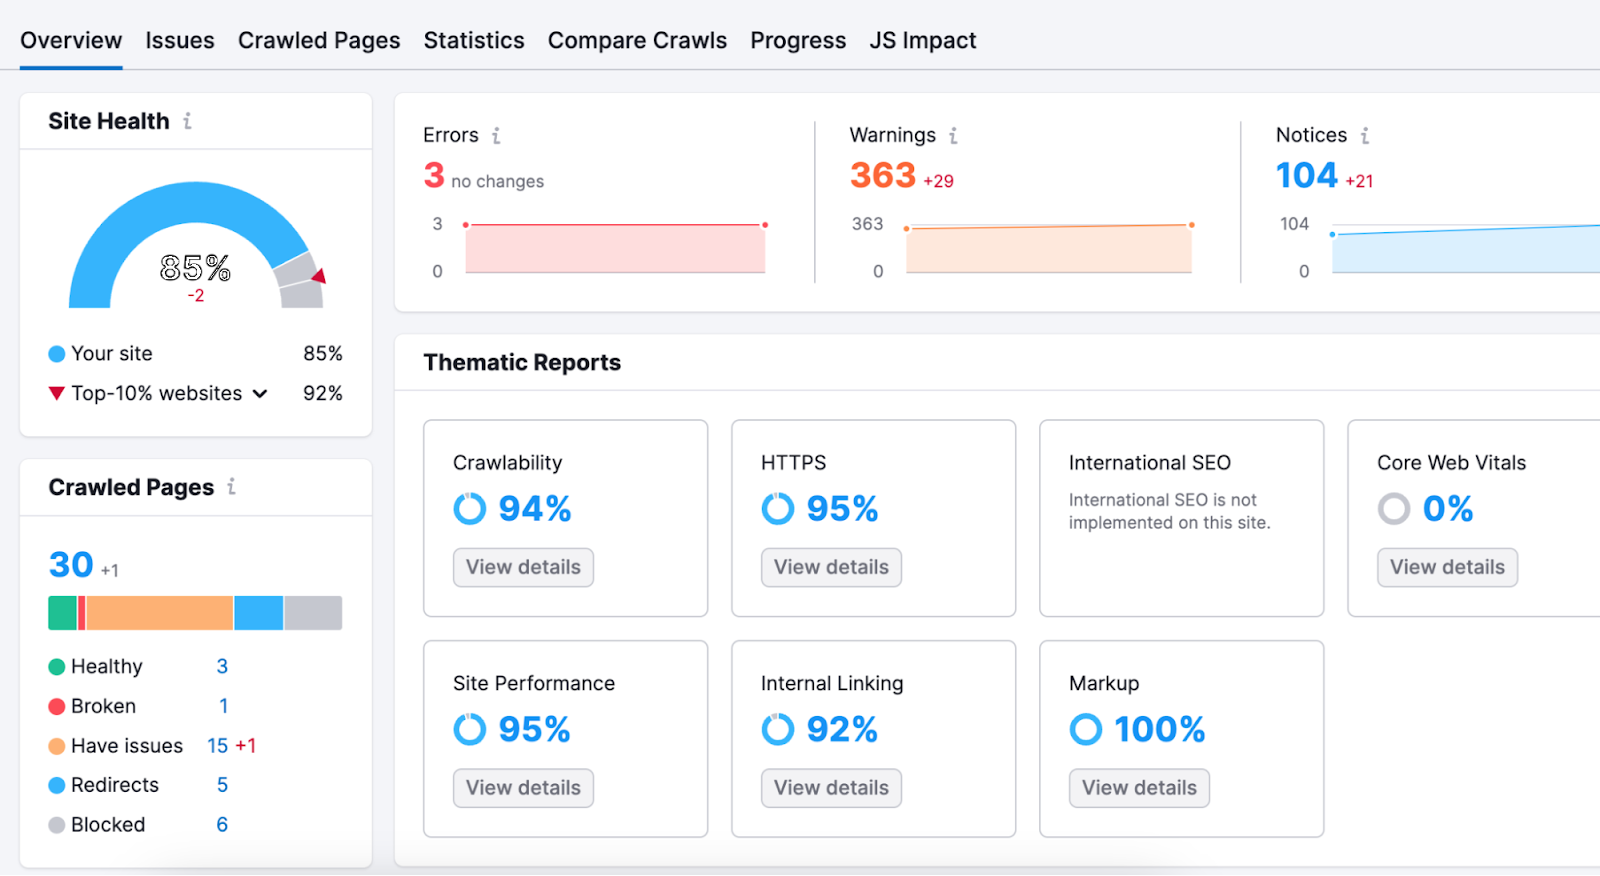Click the Errors info icon
Screen dimensions: 1600x876
(x=496, y=135)
